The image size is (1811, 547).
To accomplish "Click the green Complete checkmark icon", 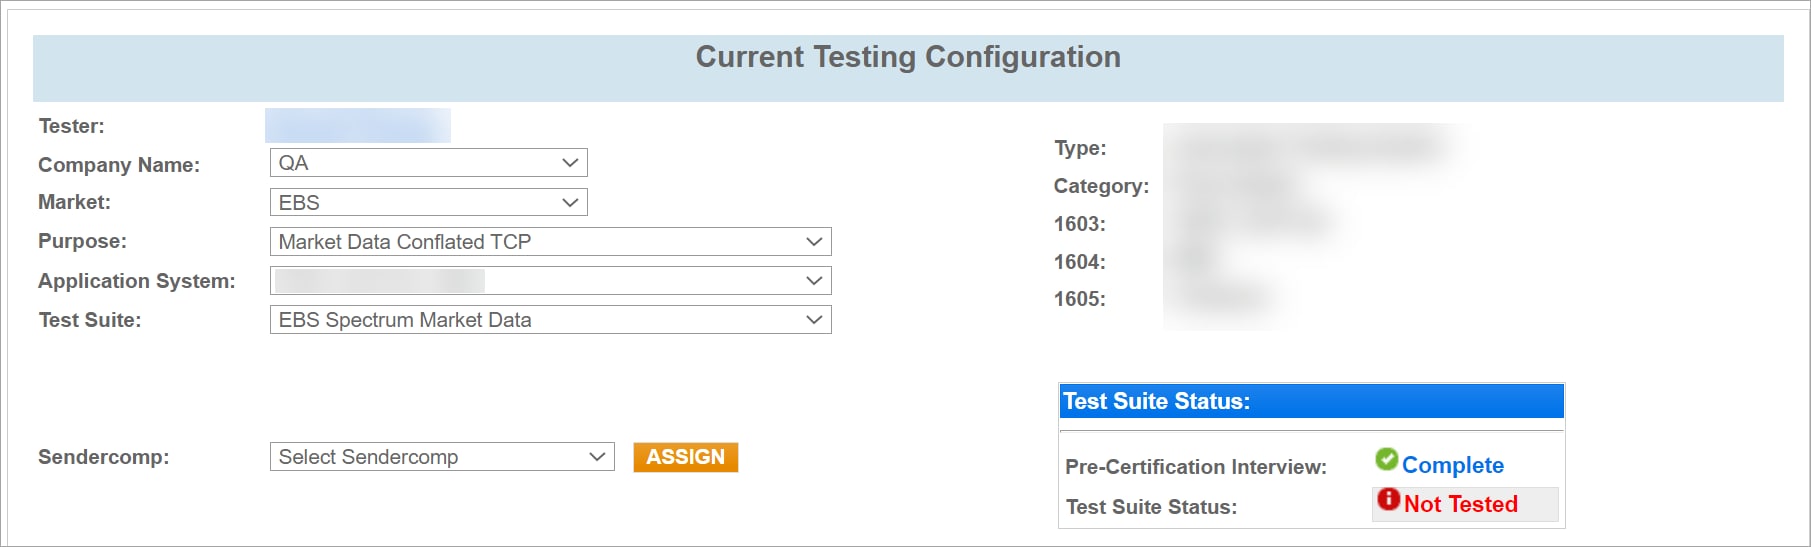I will tap(1386, 459).
